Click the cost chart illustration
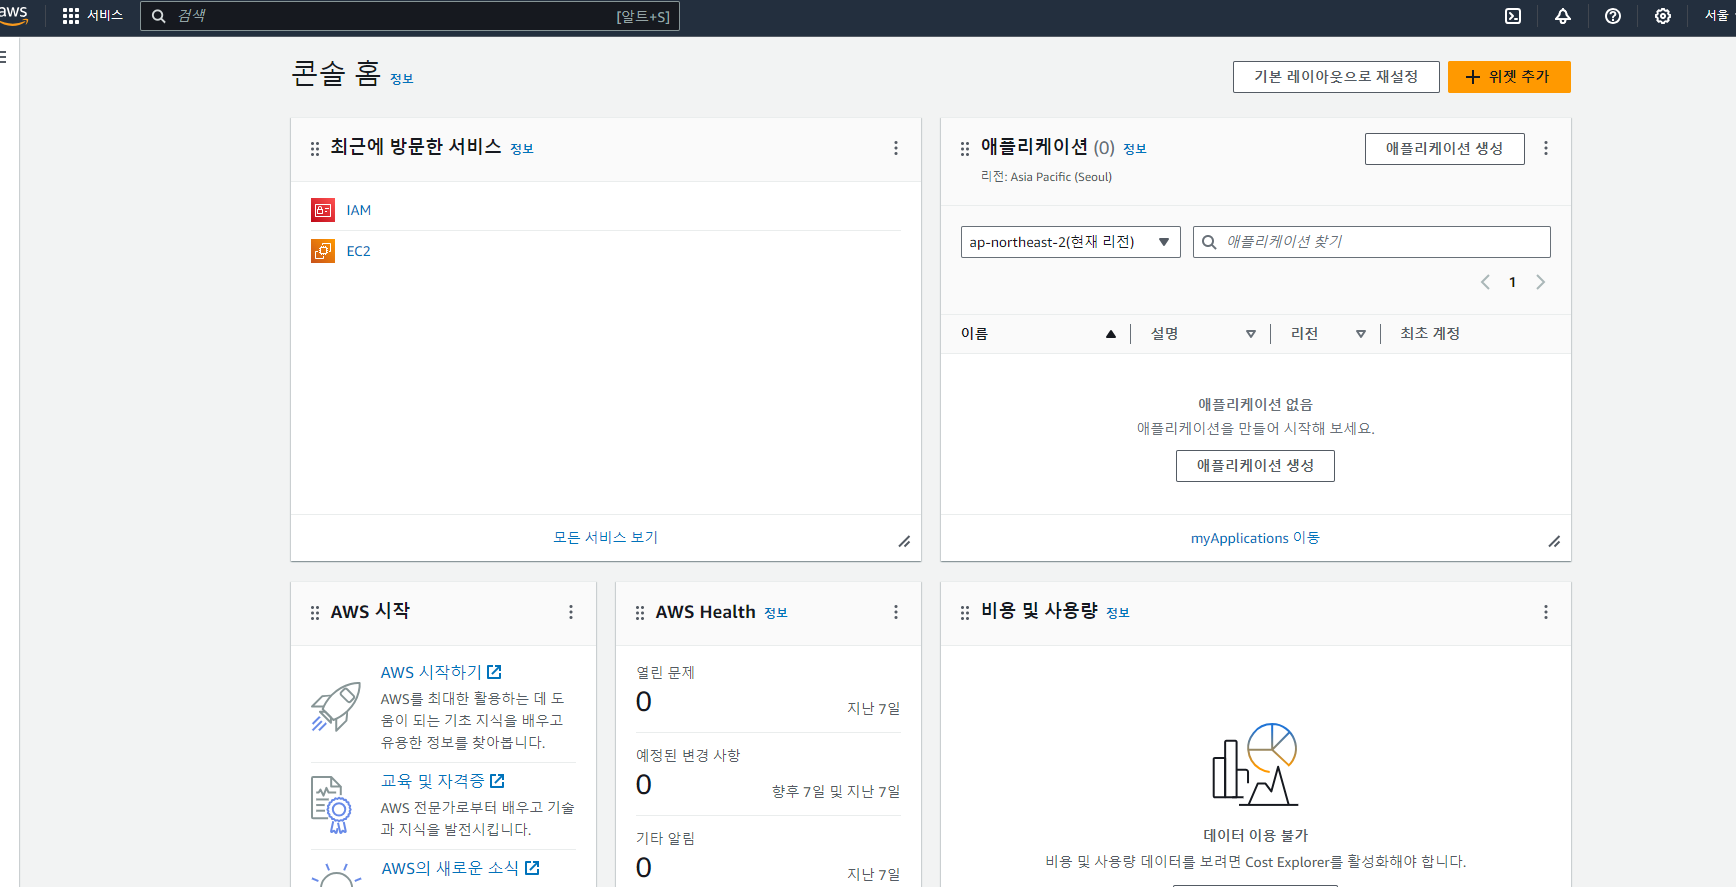 pos(1255,765)
